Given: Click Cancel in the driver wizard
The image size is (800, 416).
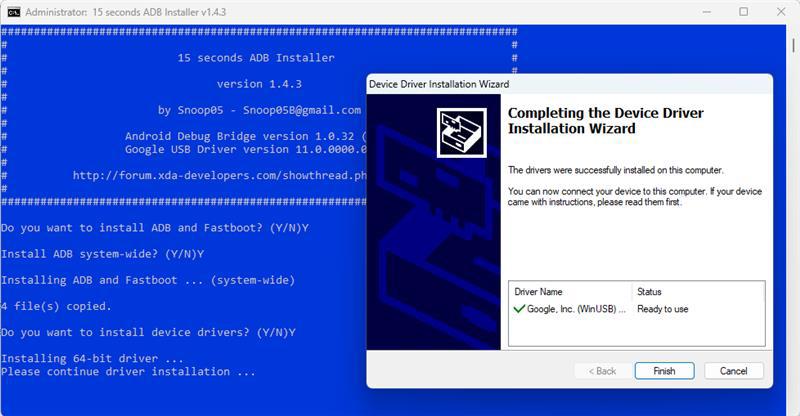Looking at the screenshot, I should 734,371.
